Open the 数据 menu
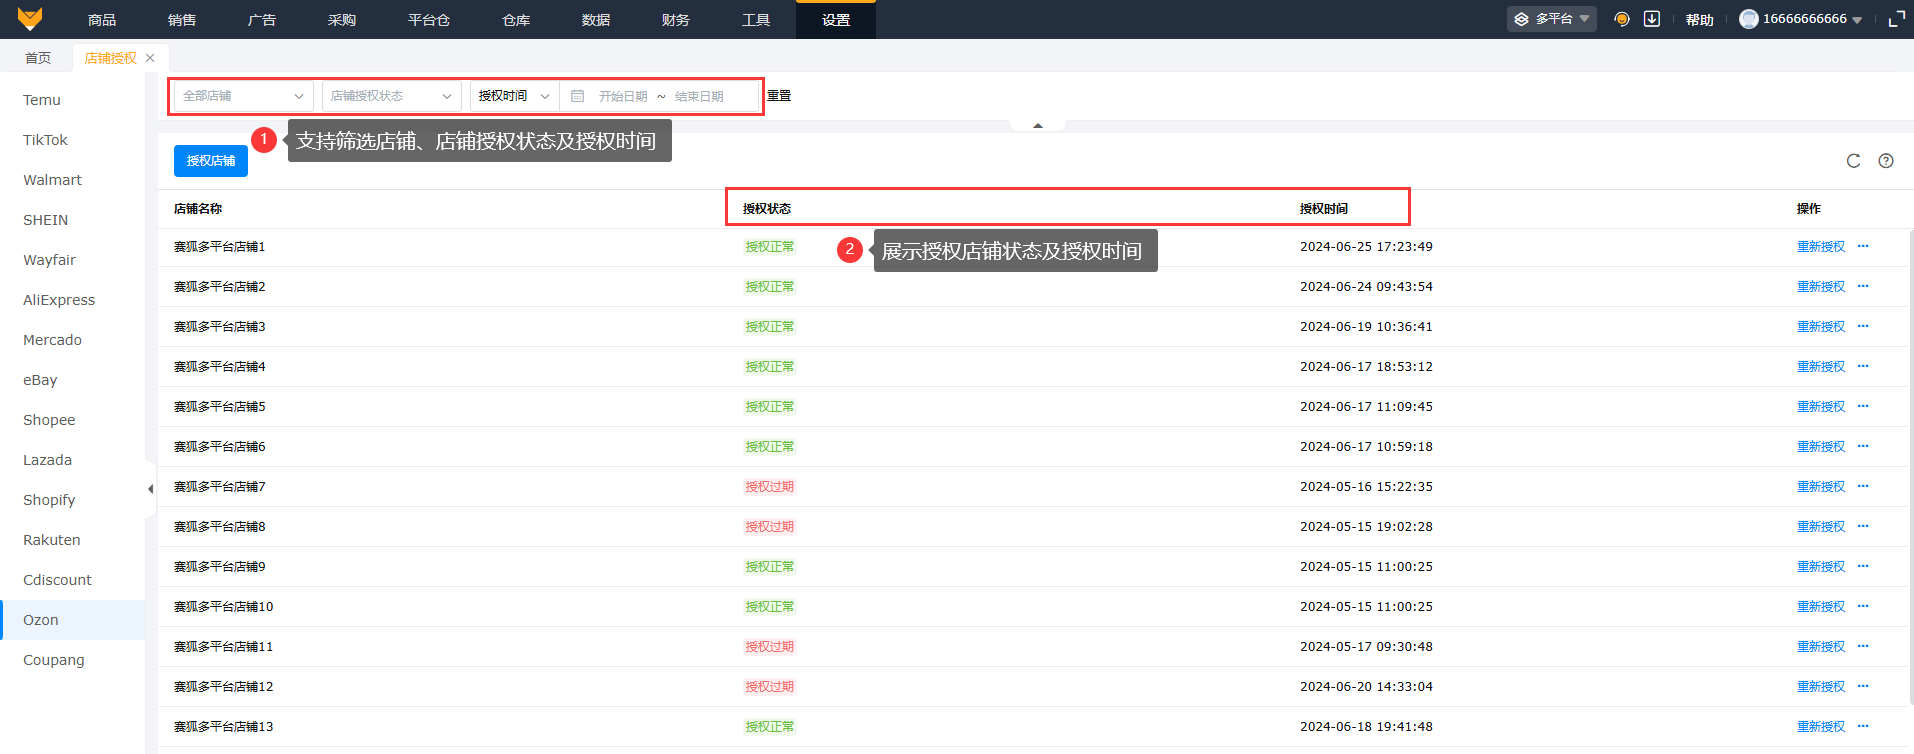 point(596,20)
